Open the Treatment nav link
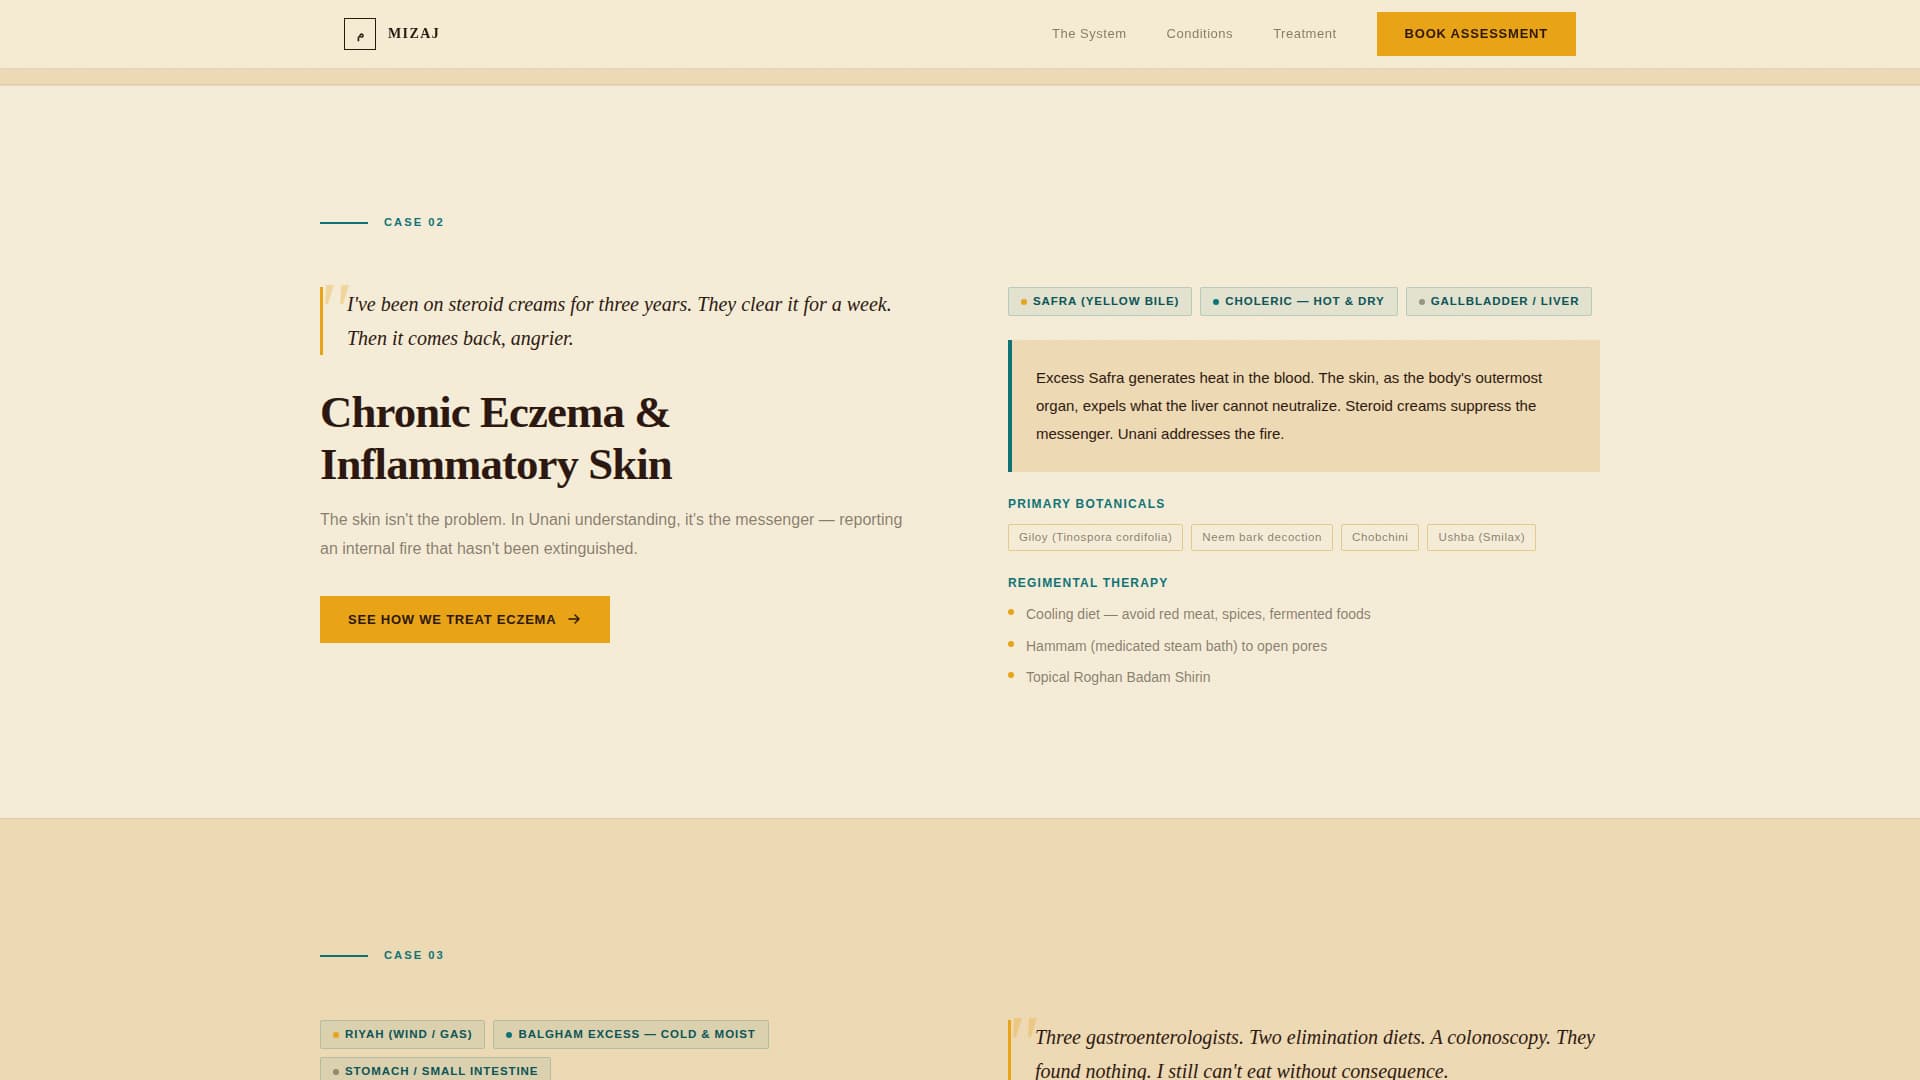 1304,34
